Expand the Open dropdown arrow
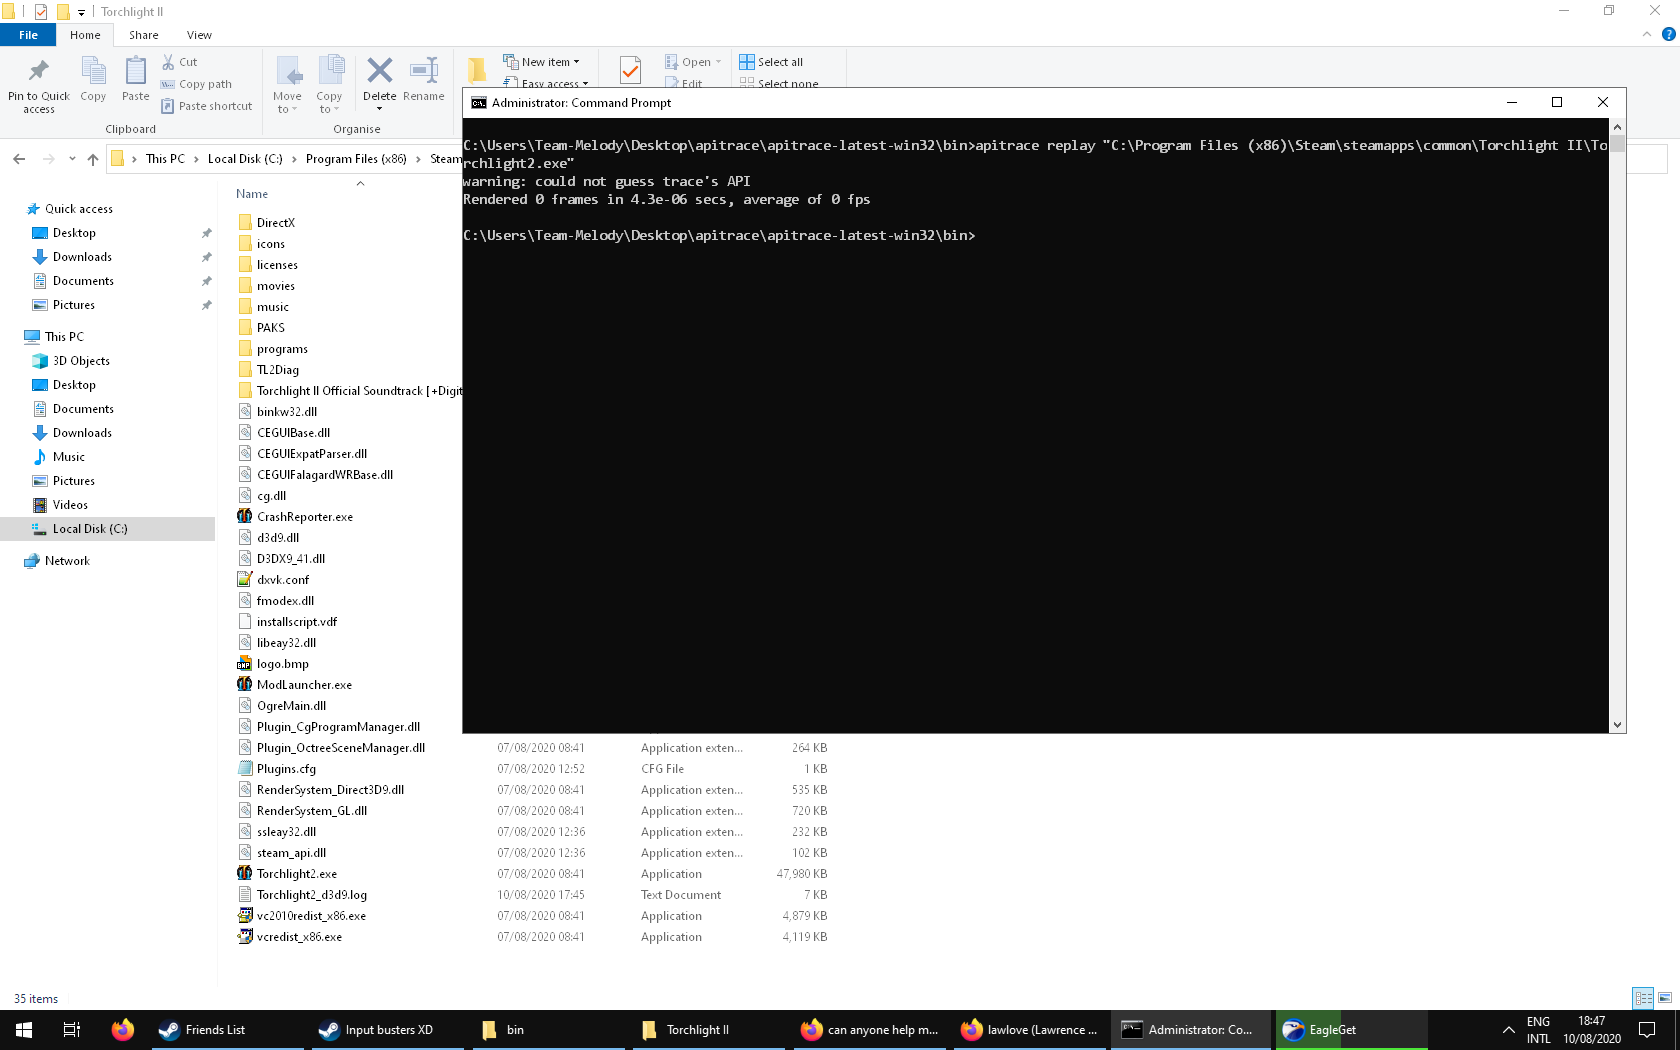 [x=716, y=61]
